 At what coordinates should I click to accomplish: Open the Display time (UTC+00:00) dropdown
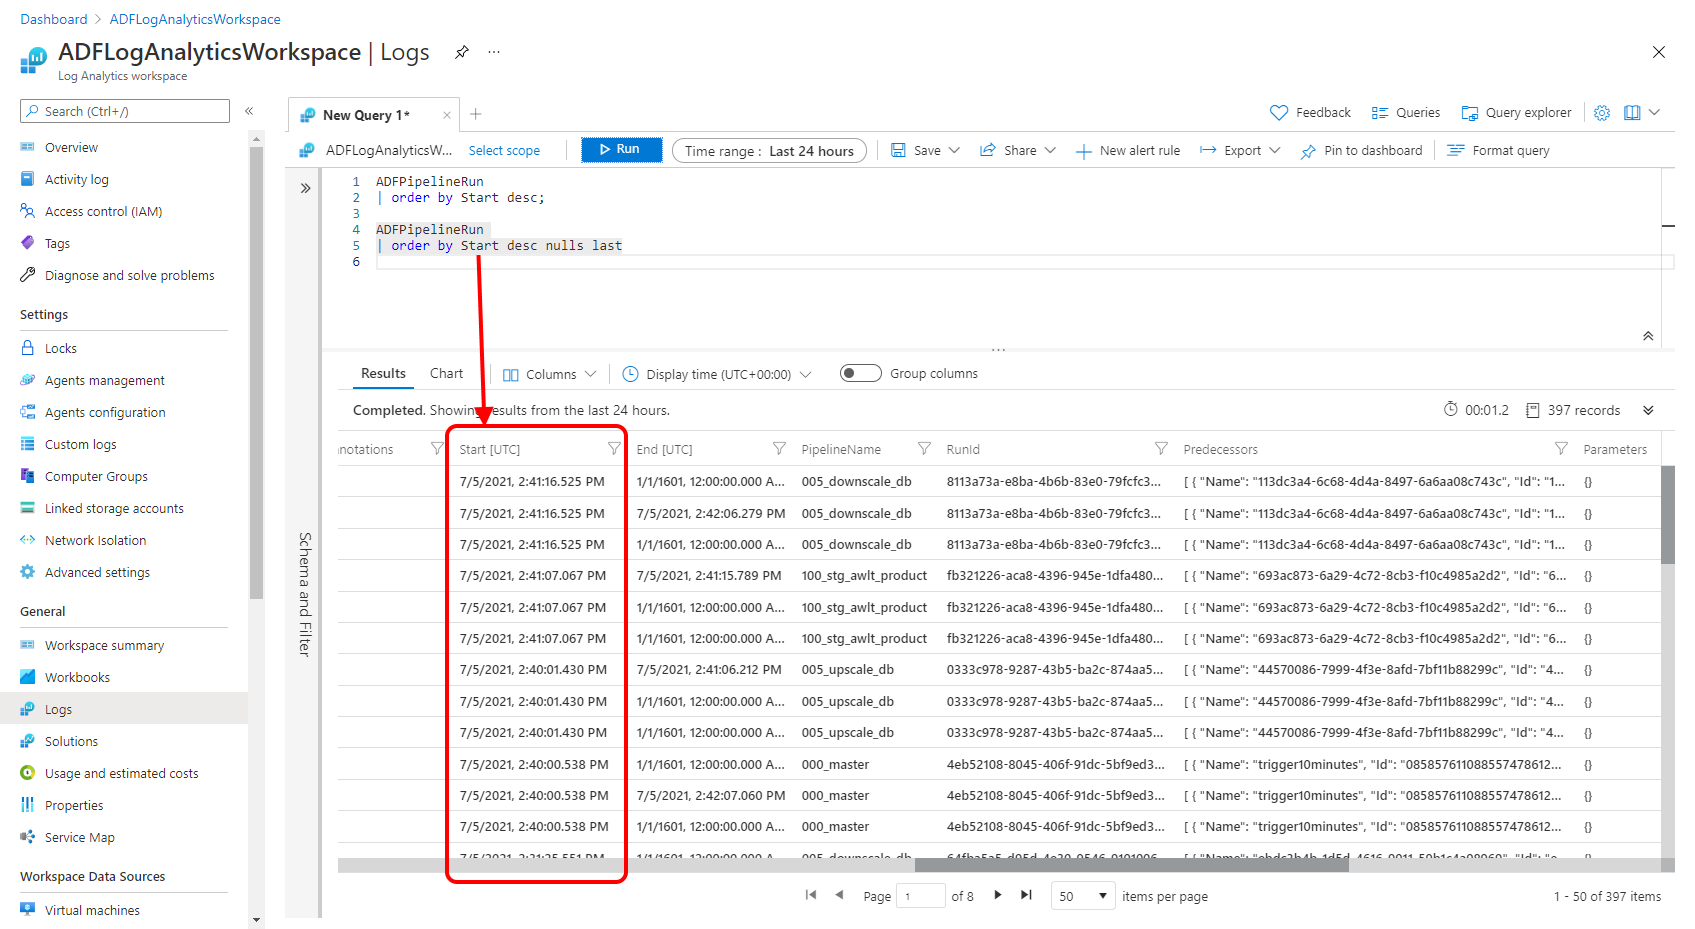coord(716,373)
